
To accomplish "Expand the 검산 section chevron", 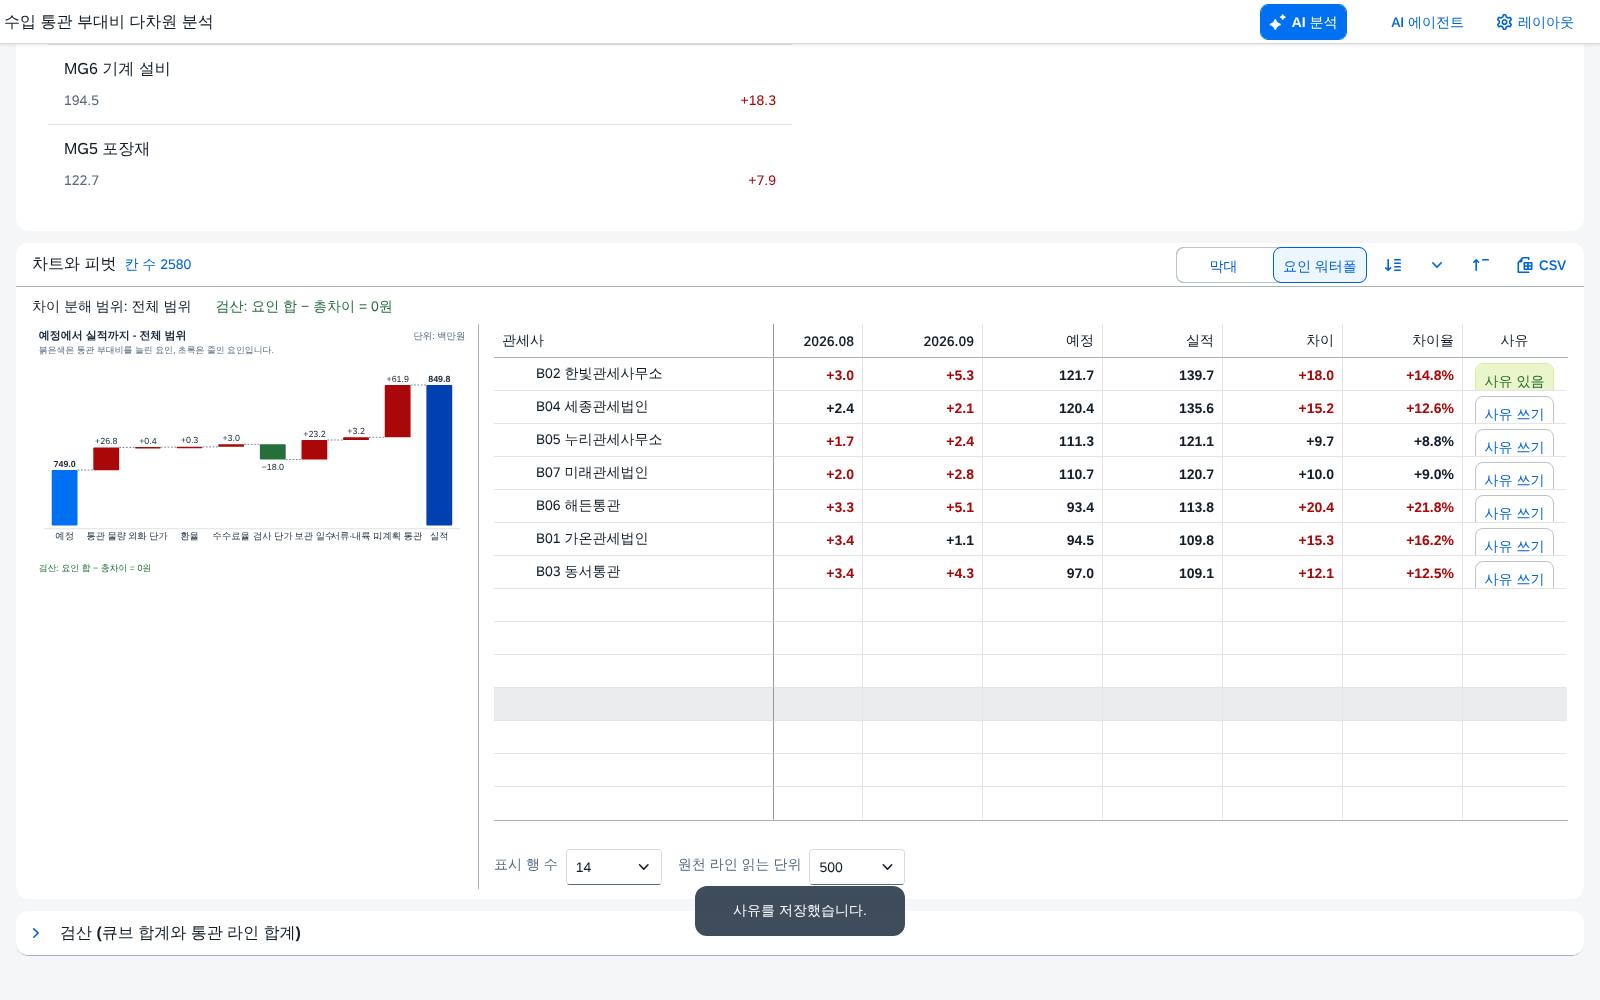I will (x=36, y=933).
